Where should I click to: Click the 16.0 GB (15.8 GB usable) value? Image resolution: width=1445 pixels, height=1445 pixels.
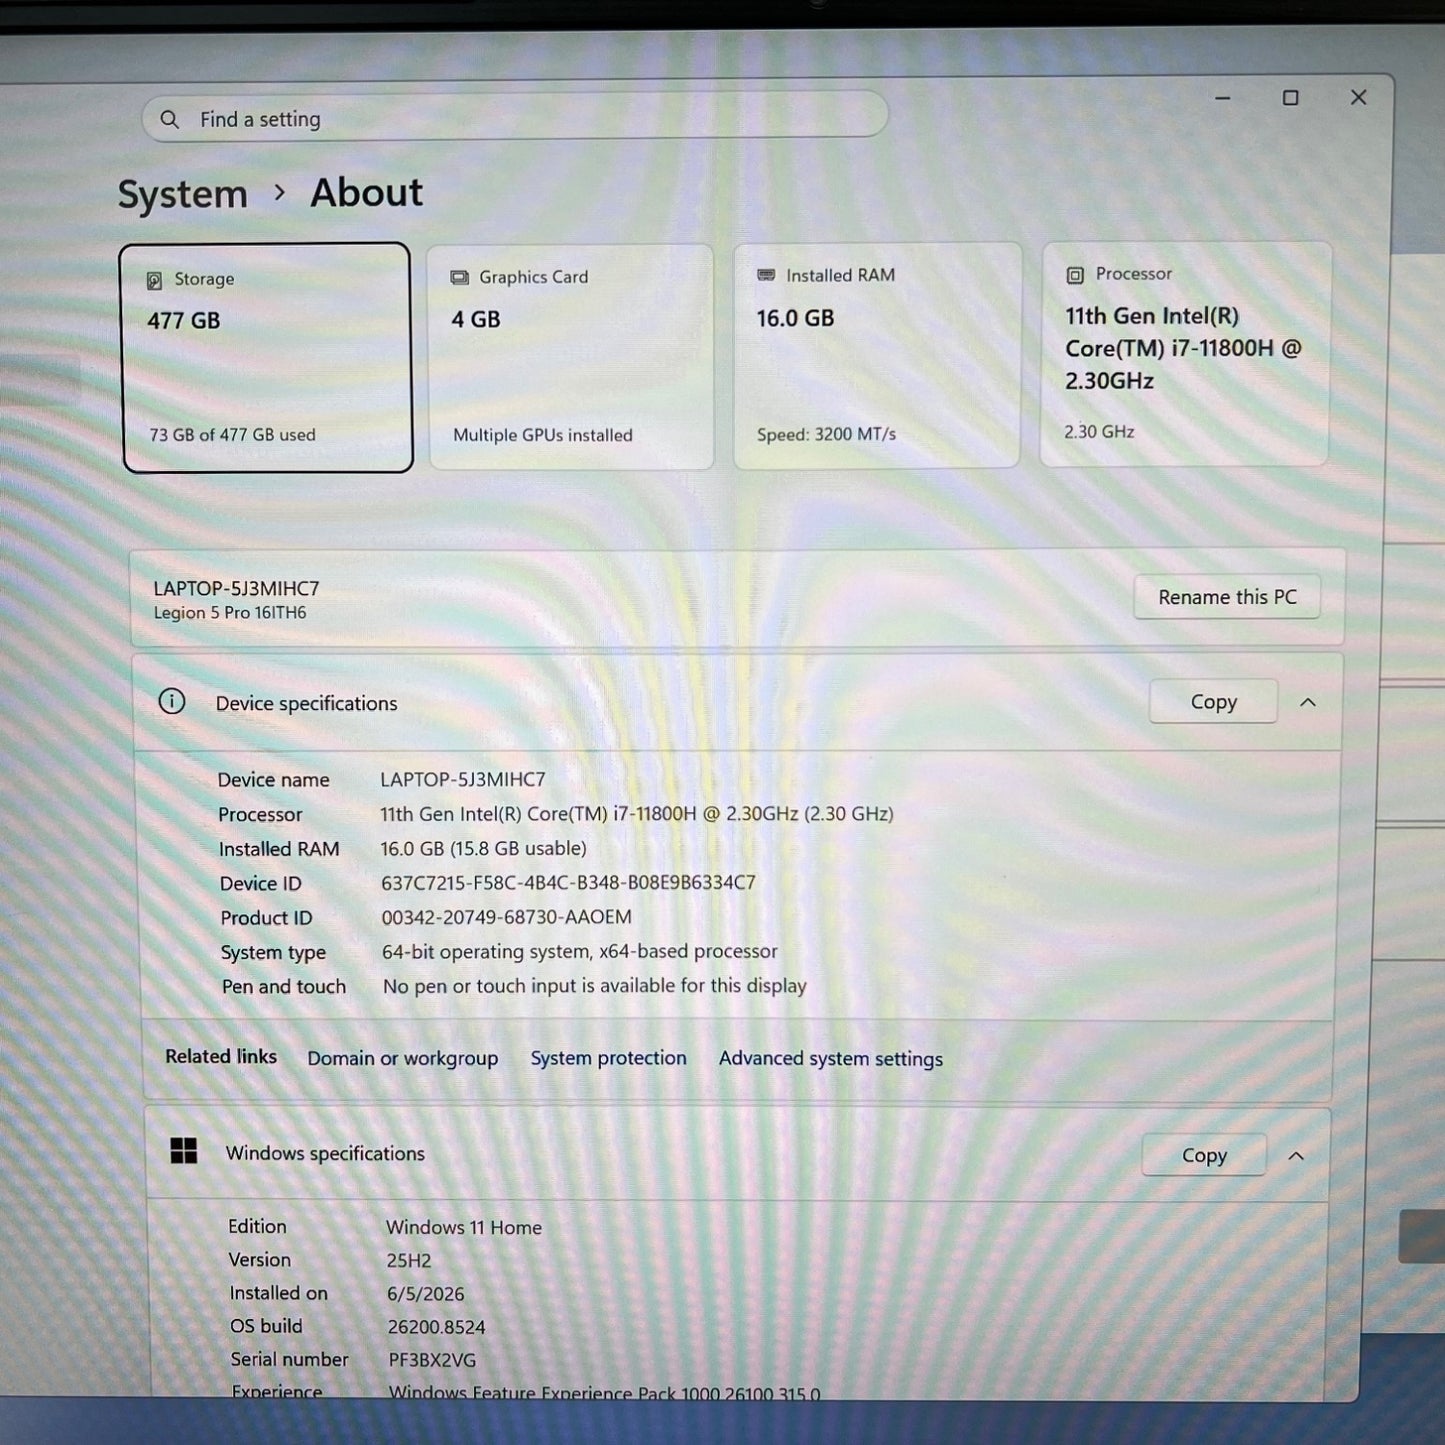coord(483,848)
